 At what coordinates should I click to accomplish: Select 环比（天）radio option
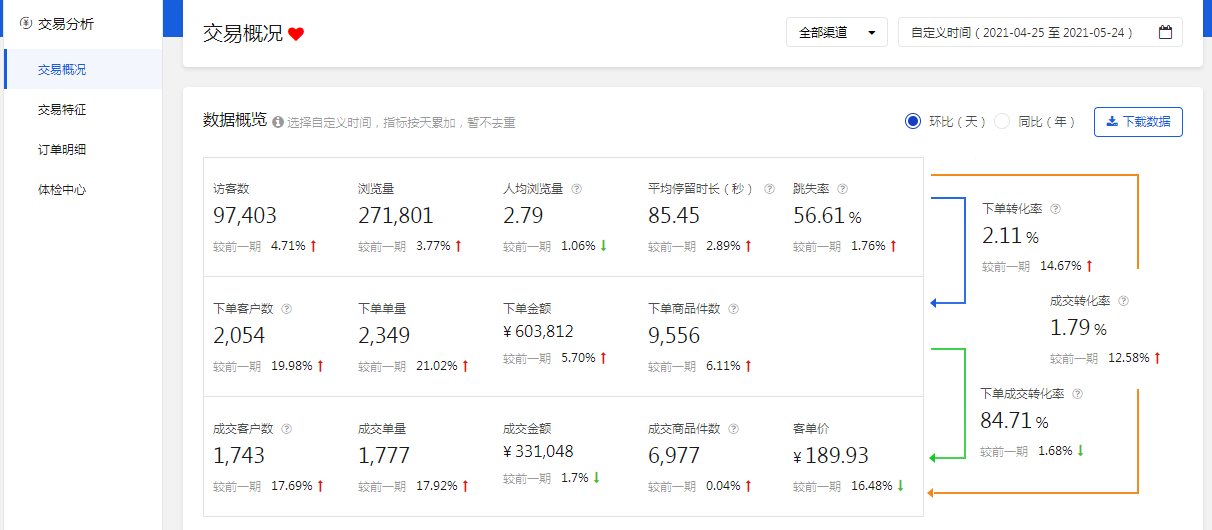click(912, 121)
